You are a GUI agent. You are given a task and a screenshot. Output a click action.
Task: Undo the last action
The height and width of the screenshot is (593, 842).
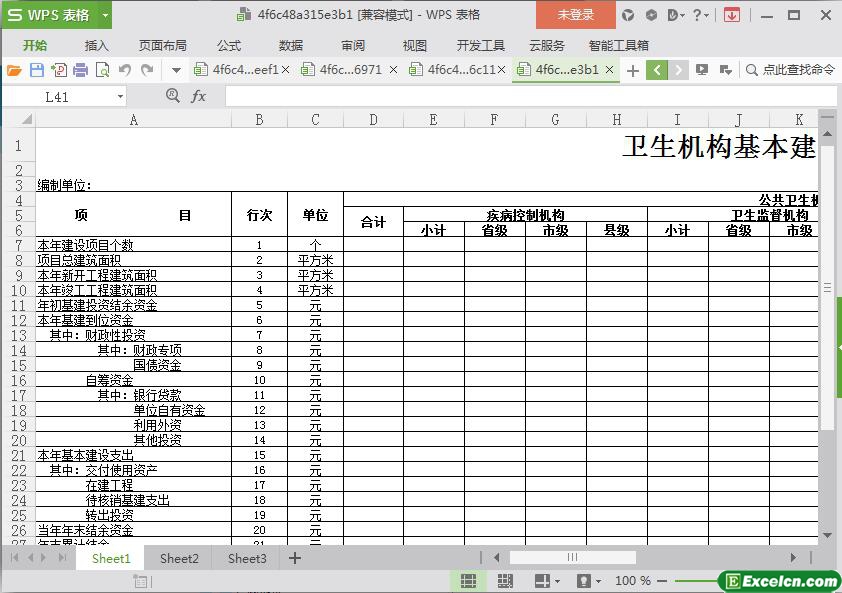[x=125, y=70]
